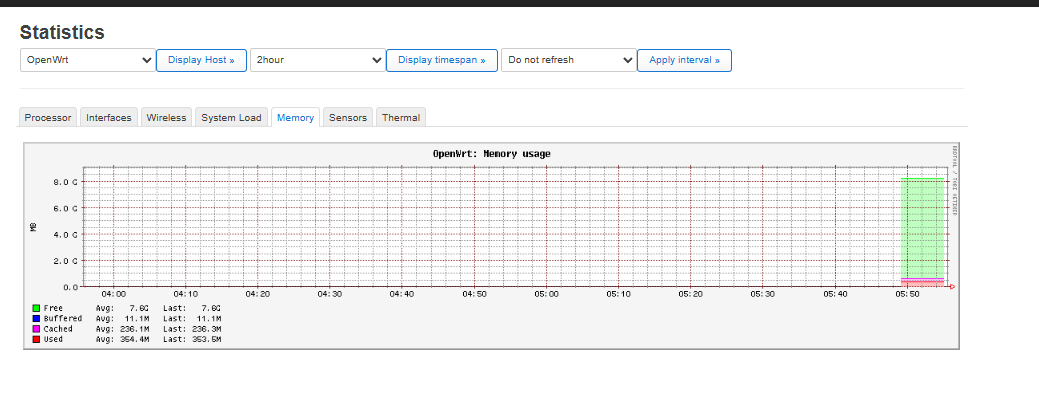Open the 'Do not refresh' interval dropdown
The width and height of the screenshot is (1039, 401).
click(x=568, y=60)
